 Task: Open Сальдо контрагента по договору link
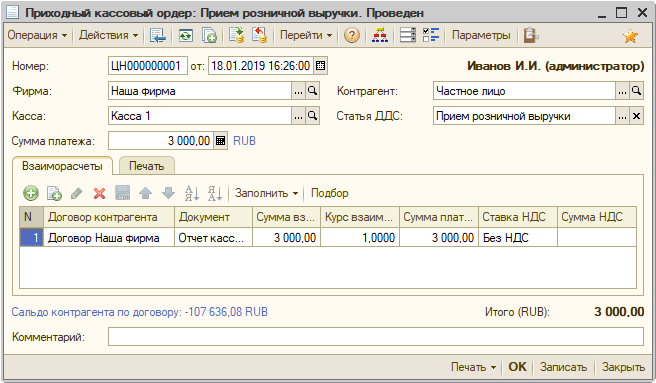tap(139, 312)
